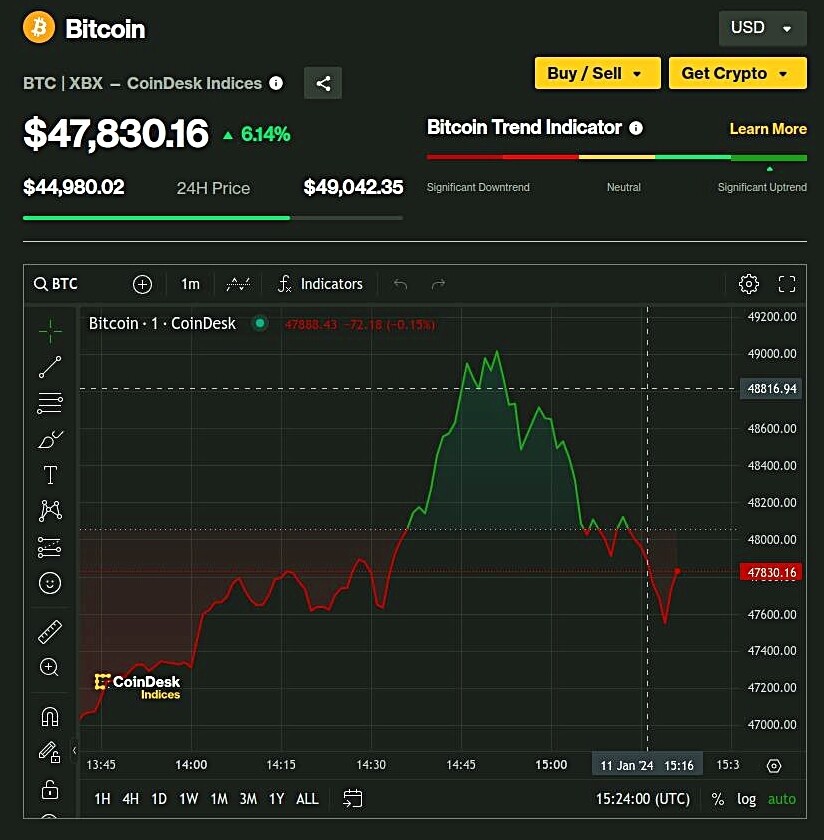This screenshot has width=824, height=840.
Task: Select the 1Y time range
Action: 276,799
